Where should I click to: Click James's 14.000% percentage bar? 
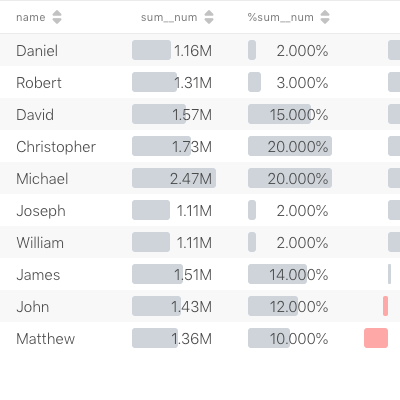click(x=277, y=274)
